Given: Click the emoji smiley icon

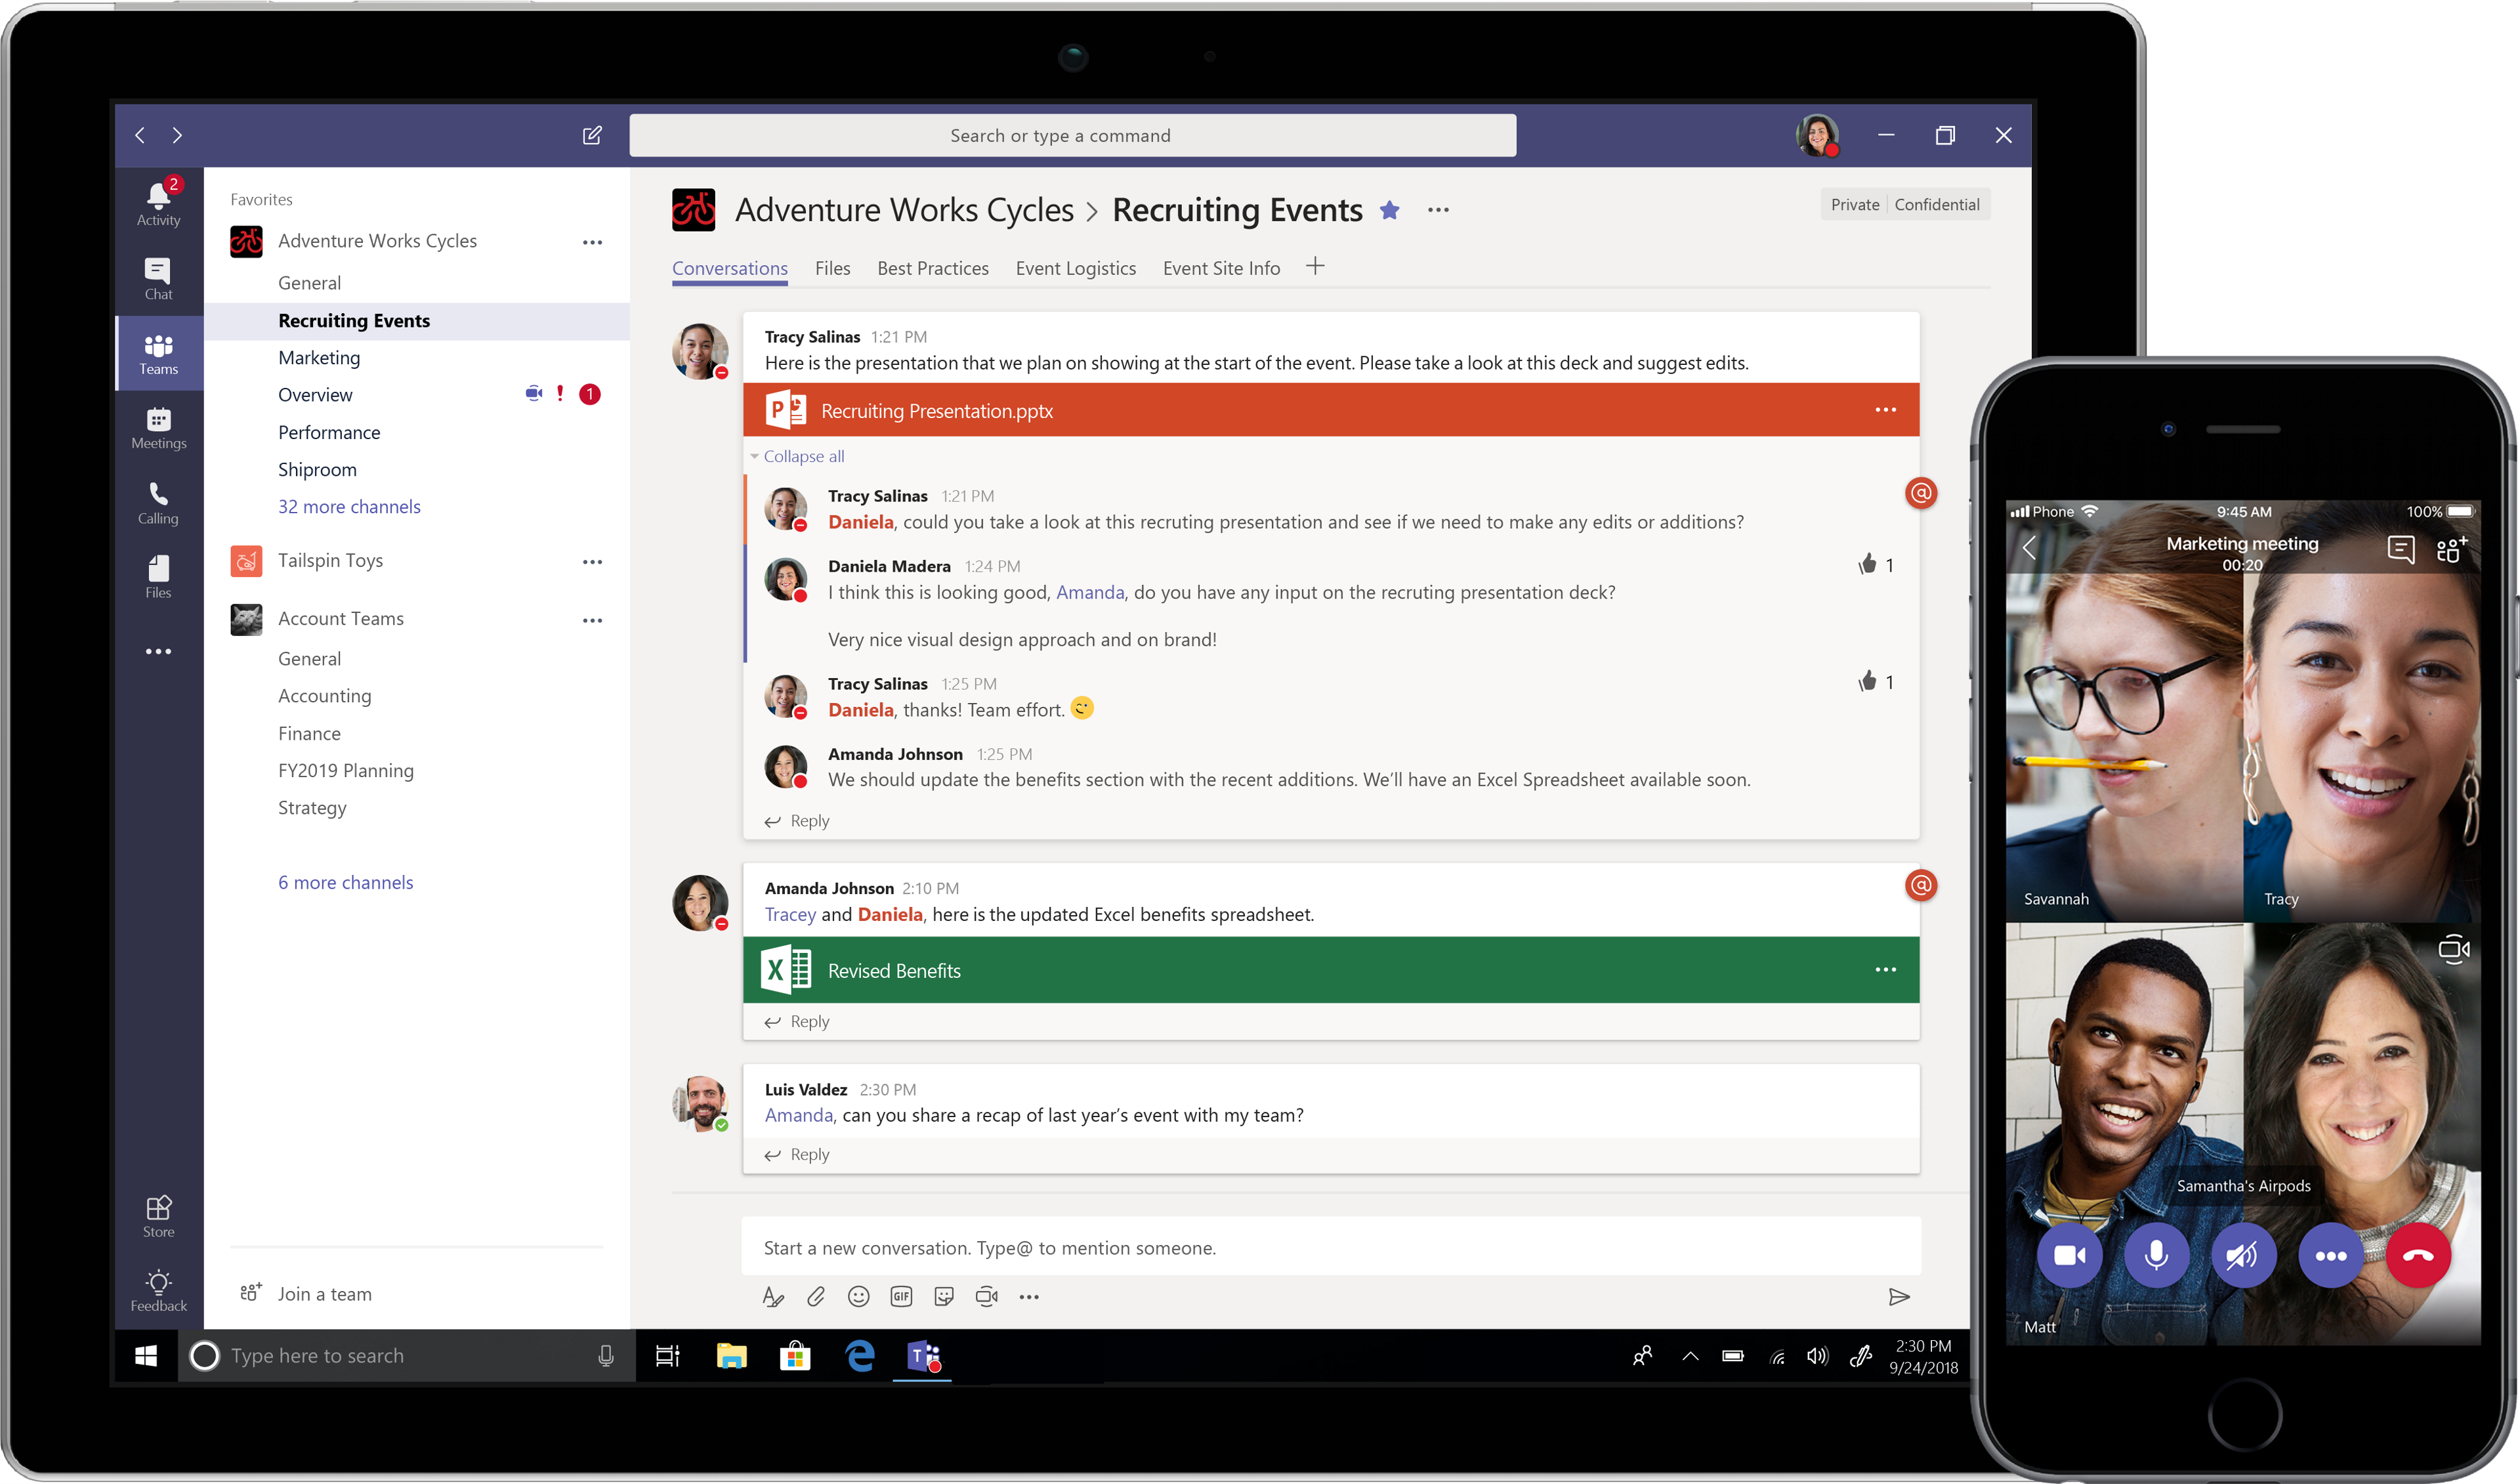Looking at the screenshot, I should point(858,1297).
